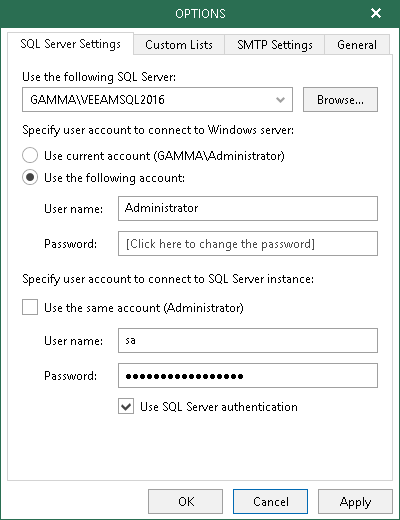Click here to change the password field
The height and width of the screenshot is (520, 400).
point(248,244)
